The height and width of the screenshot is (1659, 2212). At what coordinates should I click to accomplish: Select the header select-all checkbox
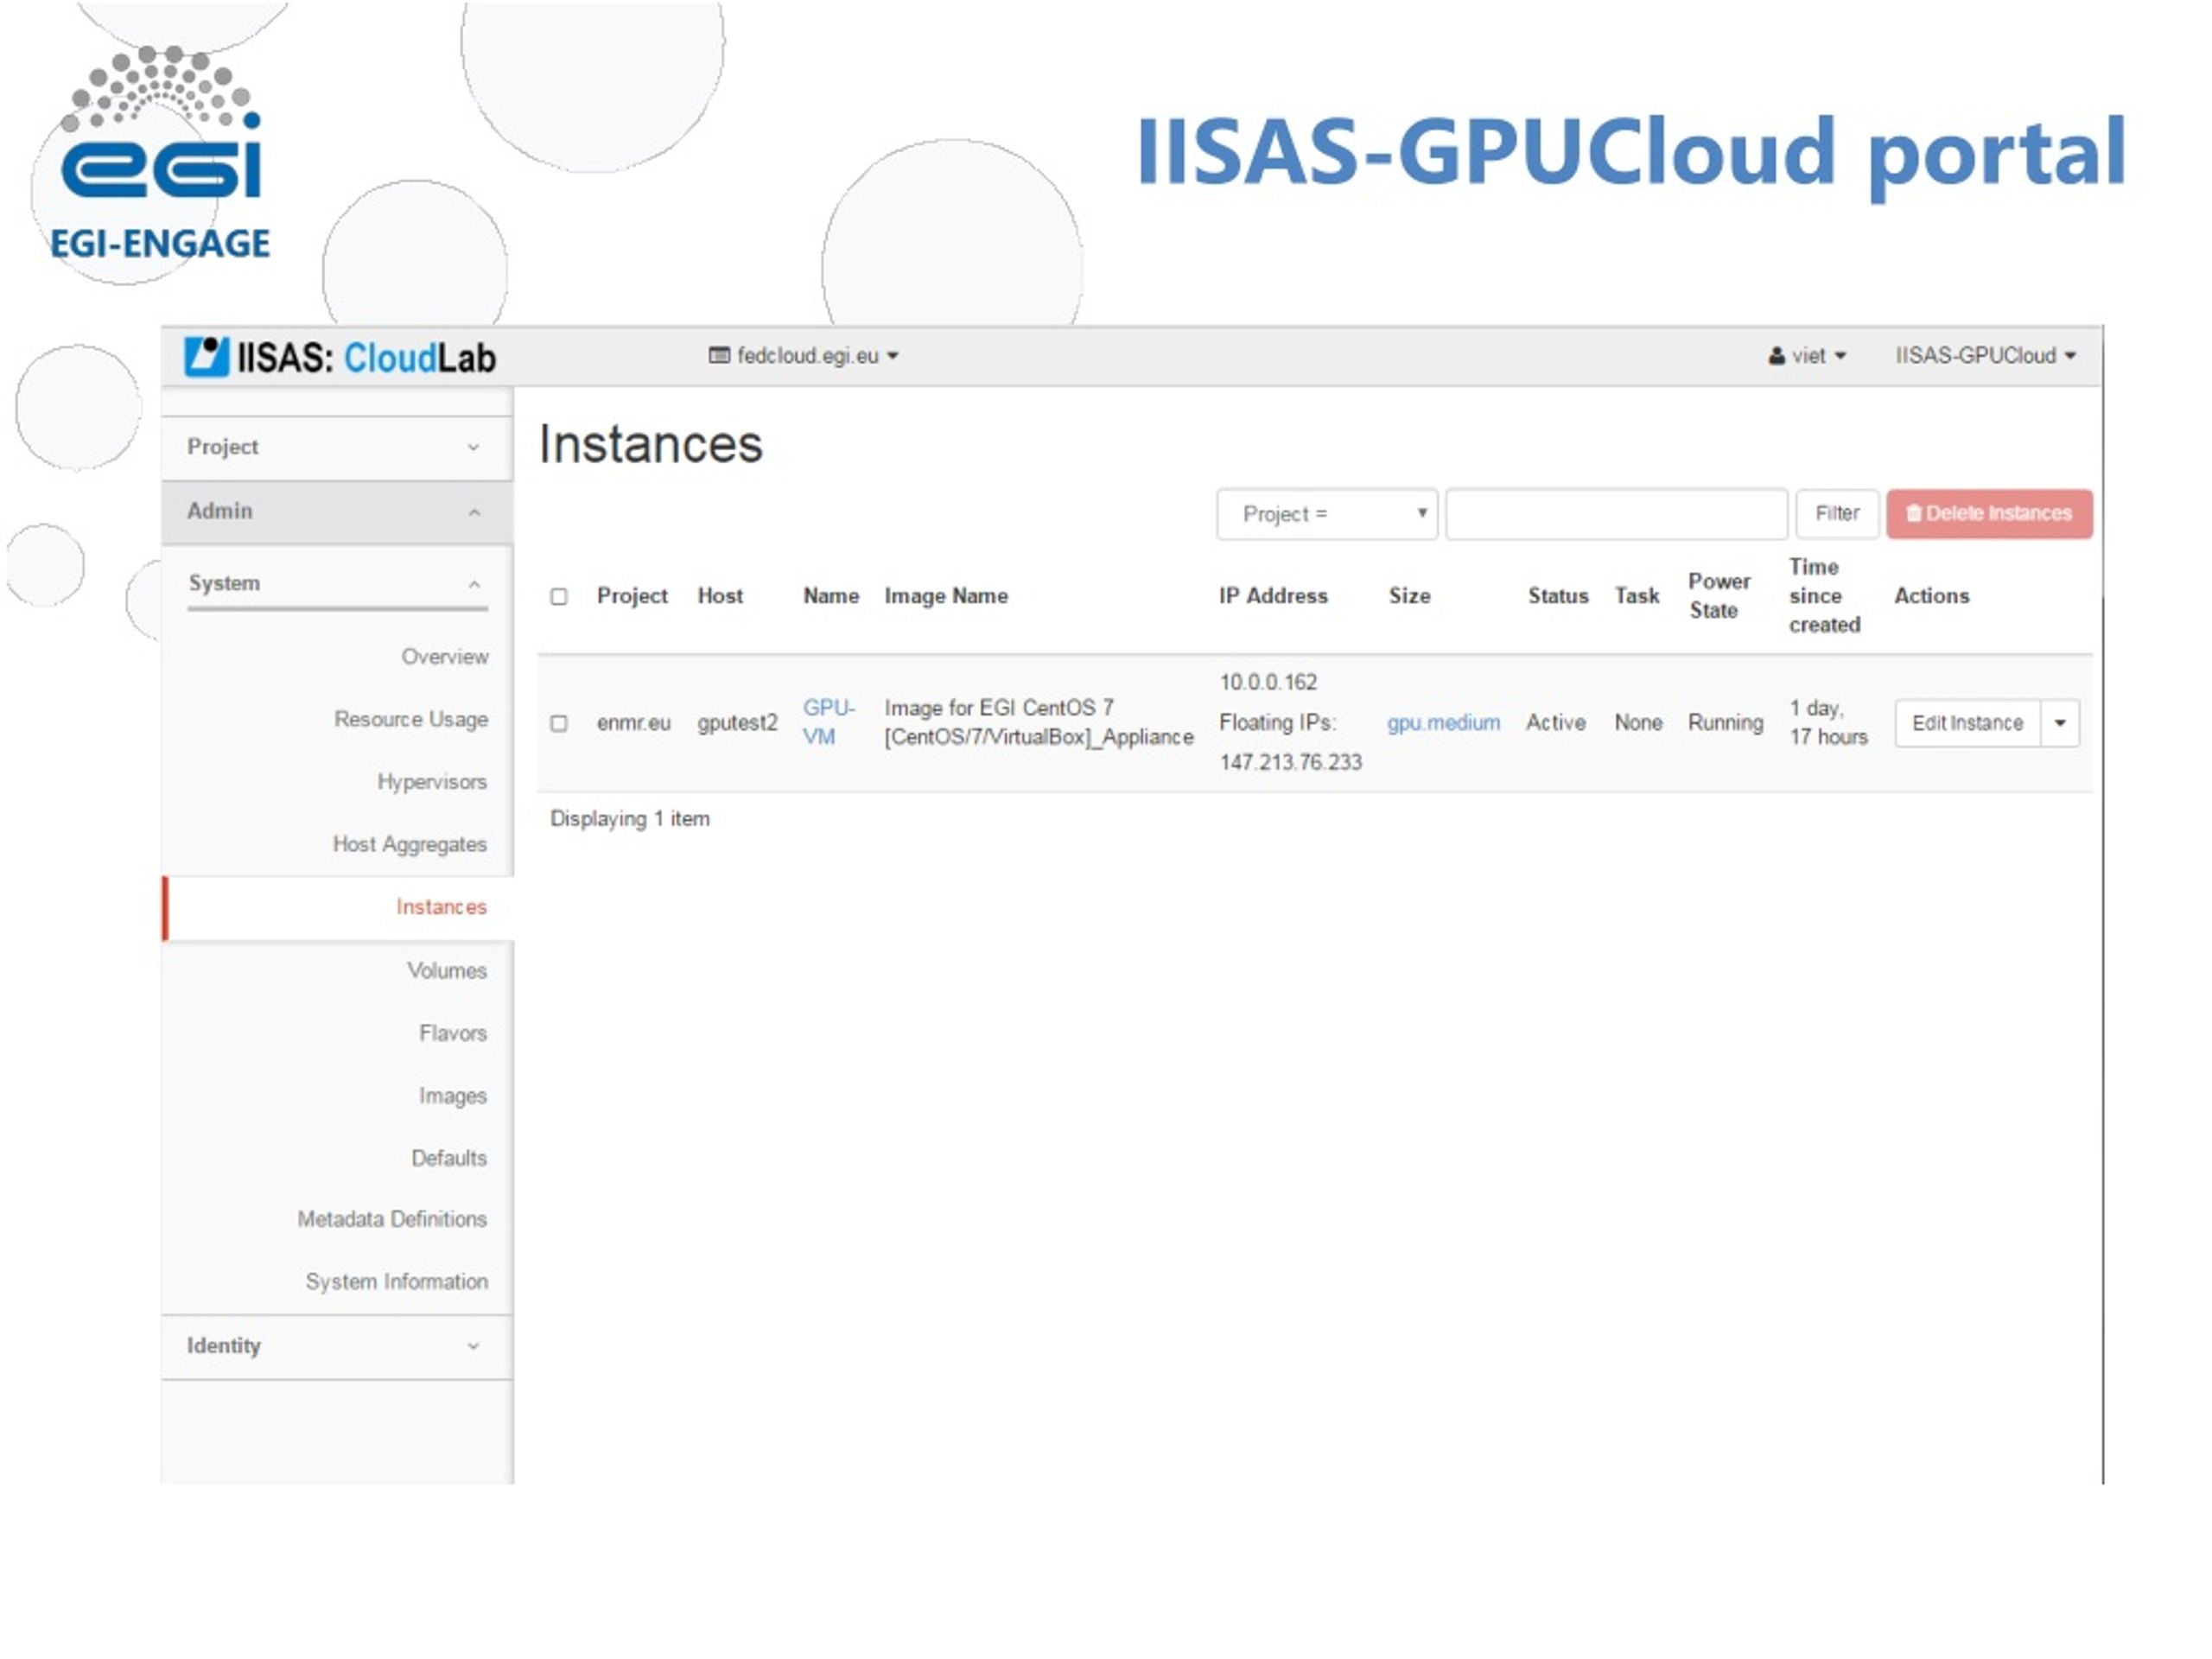(x=559, y=597)
